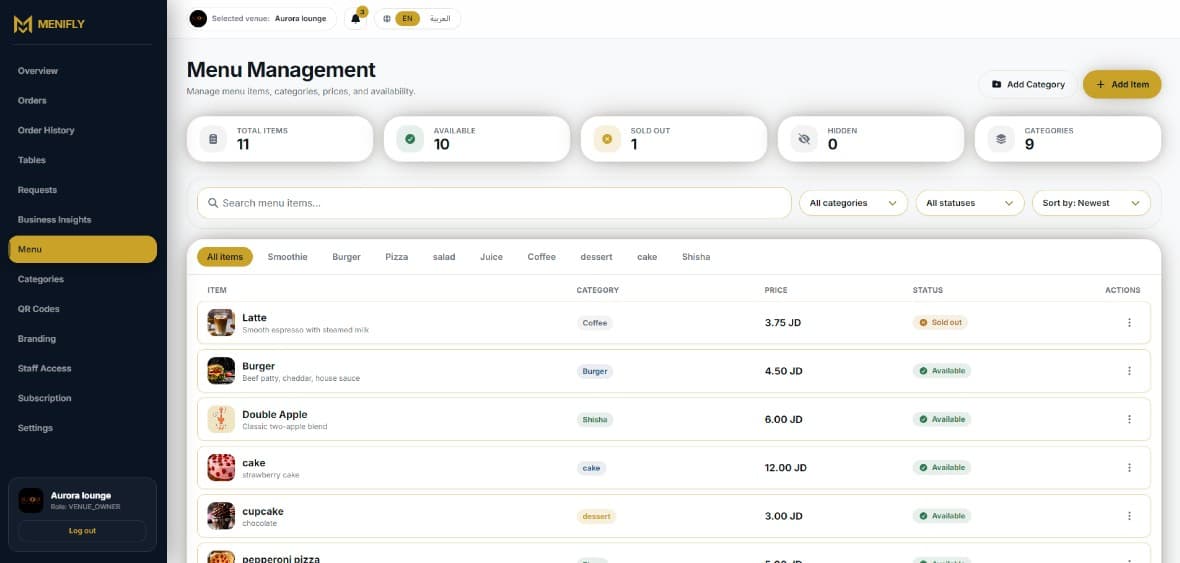1180x563 pixels.
Task: Select the Coffee category tab
Action: (x=541, y=257)
